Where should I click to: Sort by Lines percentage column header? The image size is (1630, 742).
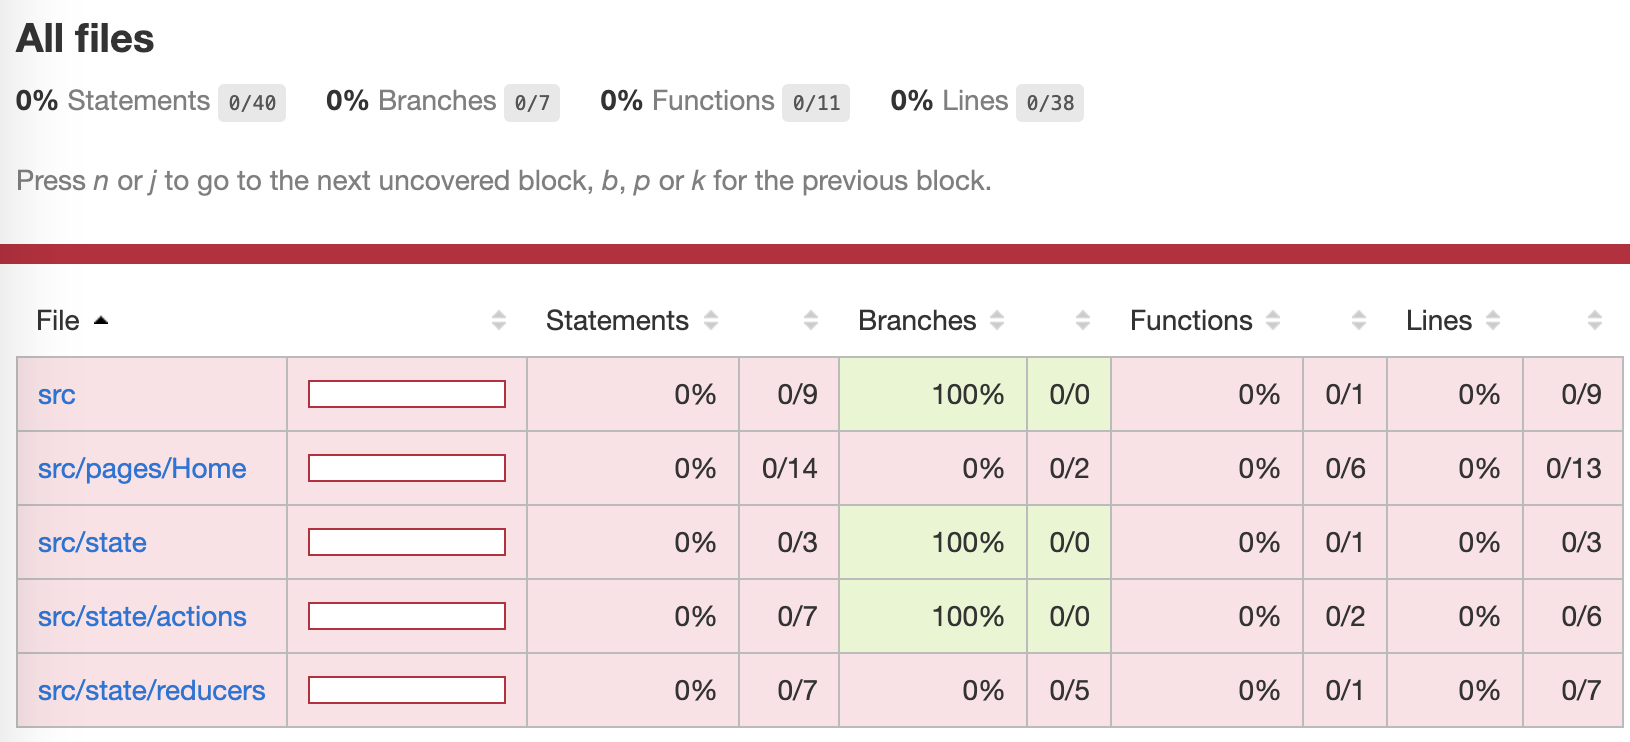click(x=1453, y=320)
